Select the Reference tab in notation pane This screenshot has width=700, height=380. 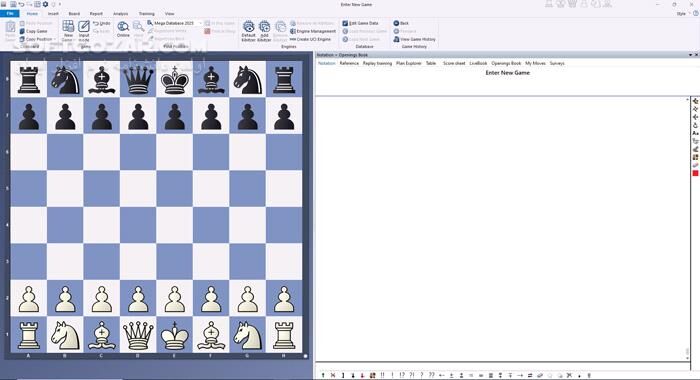point(349,63)
